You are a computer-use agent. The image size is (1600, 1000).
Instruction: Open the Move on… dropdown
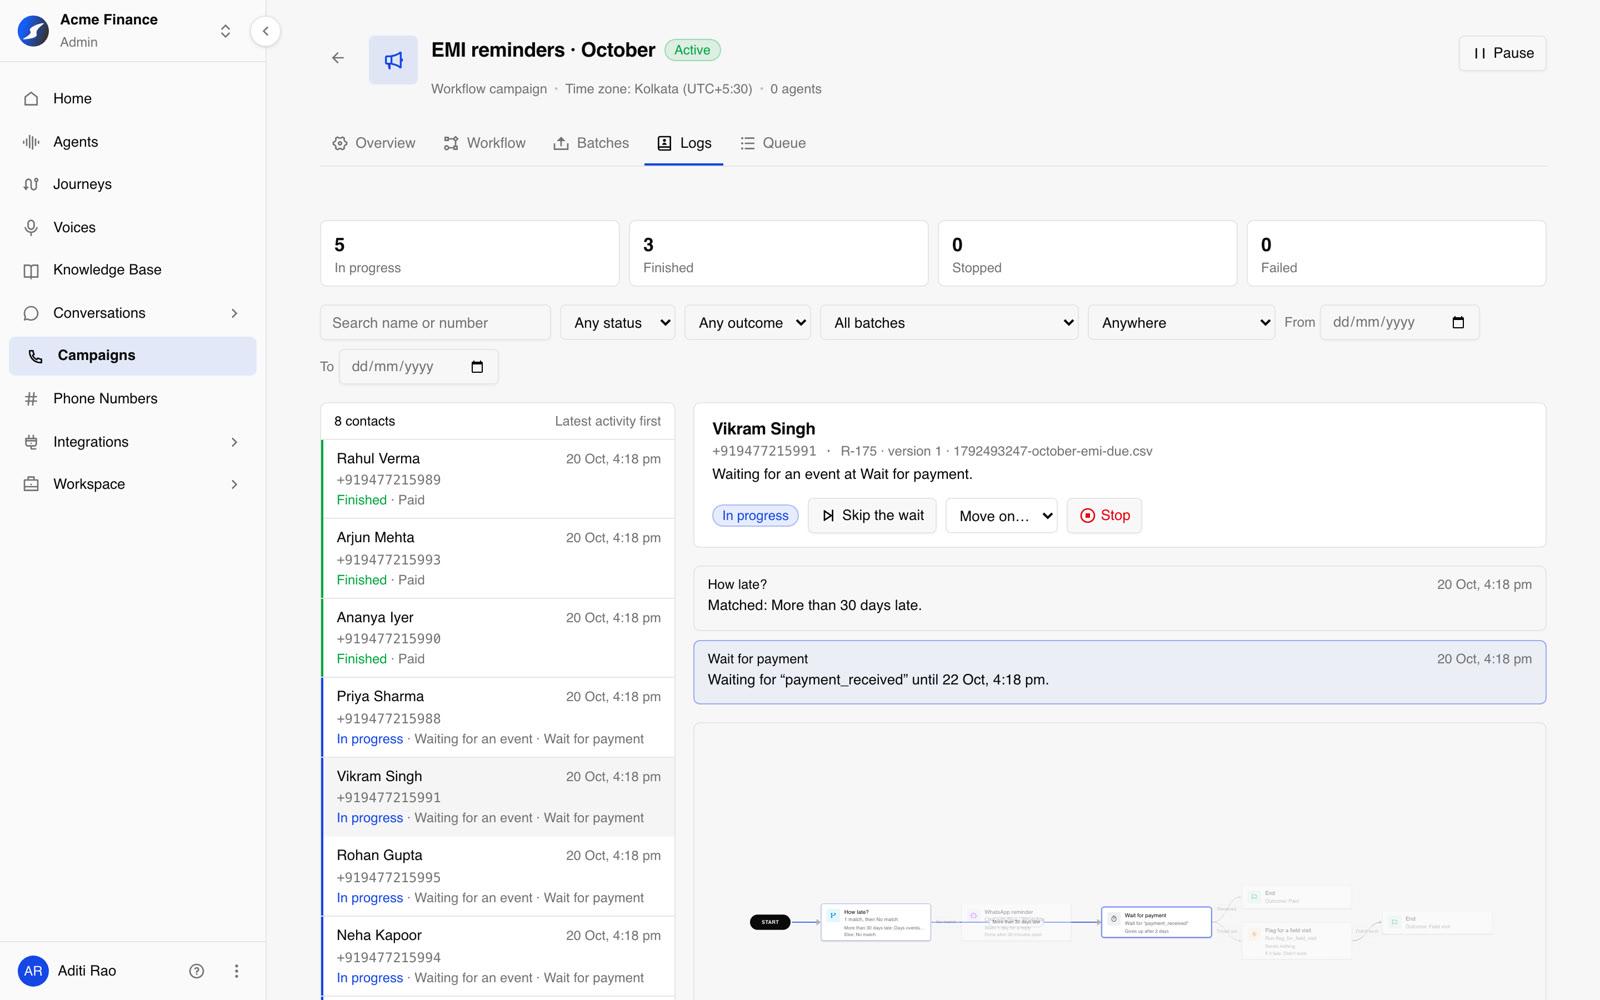(1002, 516)
